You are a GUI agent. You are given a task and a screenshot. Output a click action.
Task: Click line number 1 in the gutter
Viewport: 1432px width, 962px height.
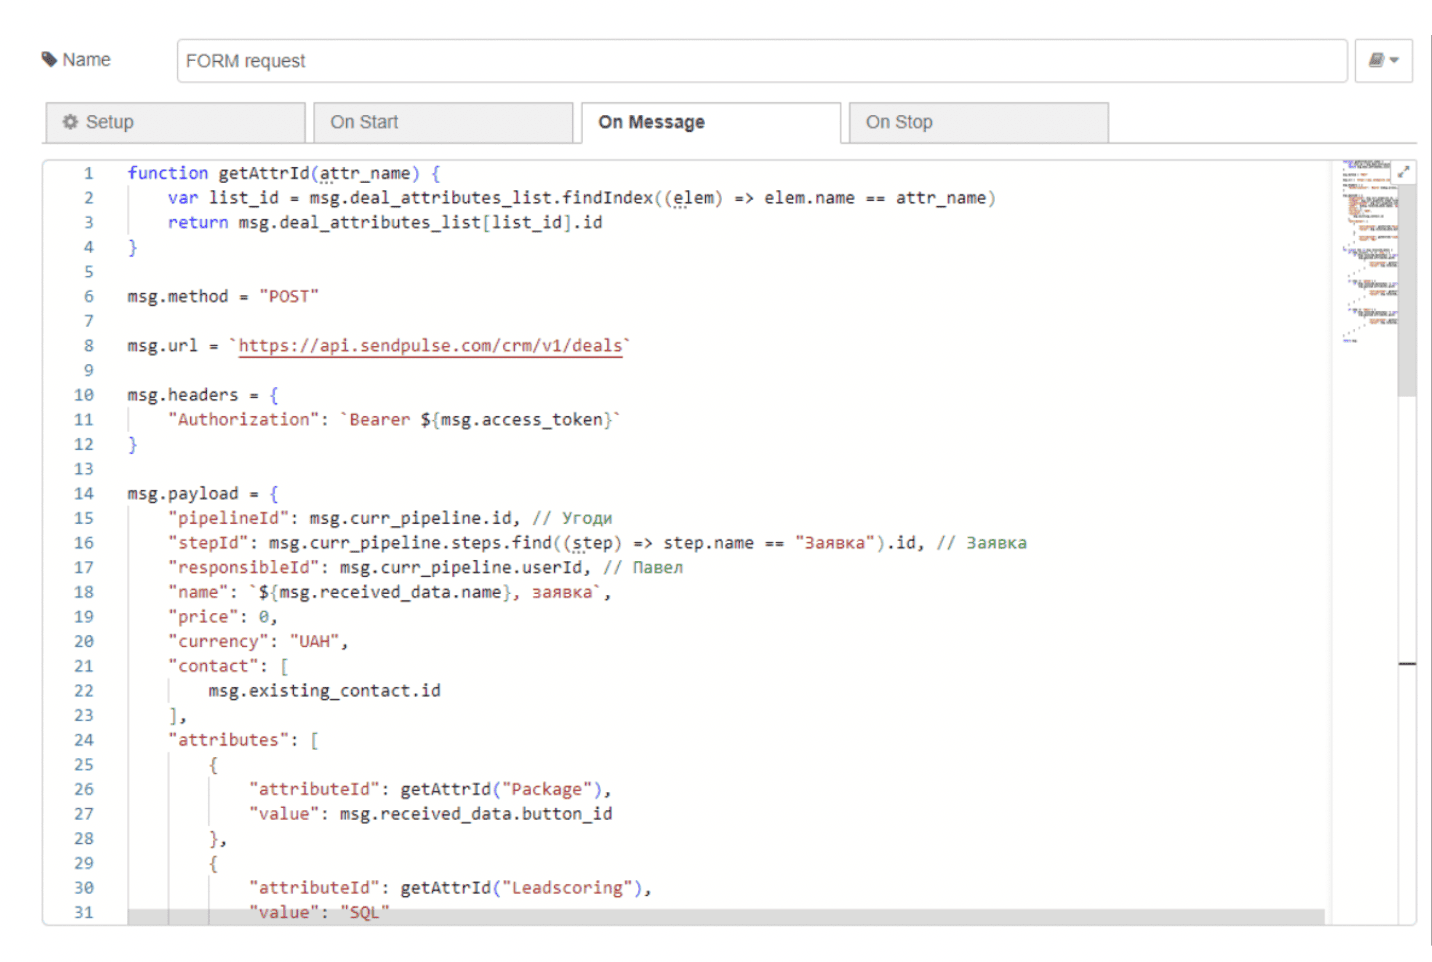88,173
